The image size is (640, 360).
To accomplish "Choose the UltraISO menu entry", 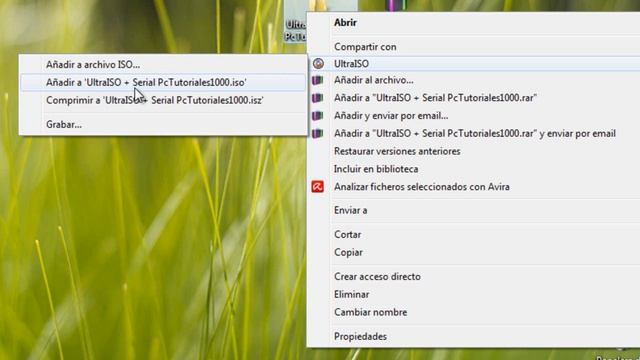I will pos(474,64).
